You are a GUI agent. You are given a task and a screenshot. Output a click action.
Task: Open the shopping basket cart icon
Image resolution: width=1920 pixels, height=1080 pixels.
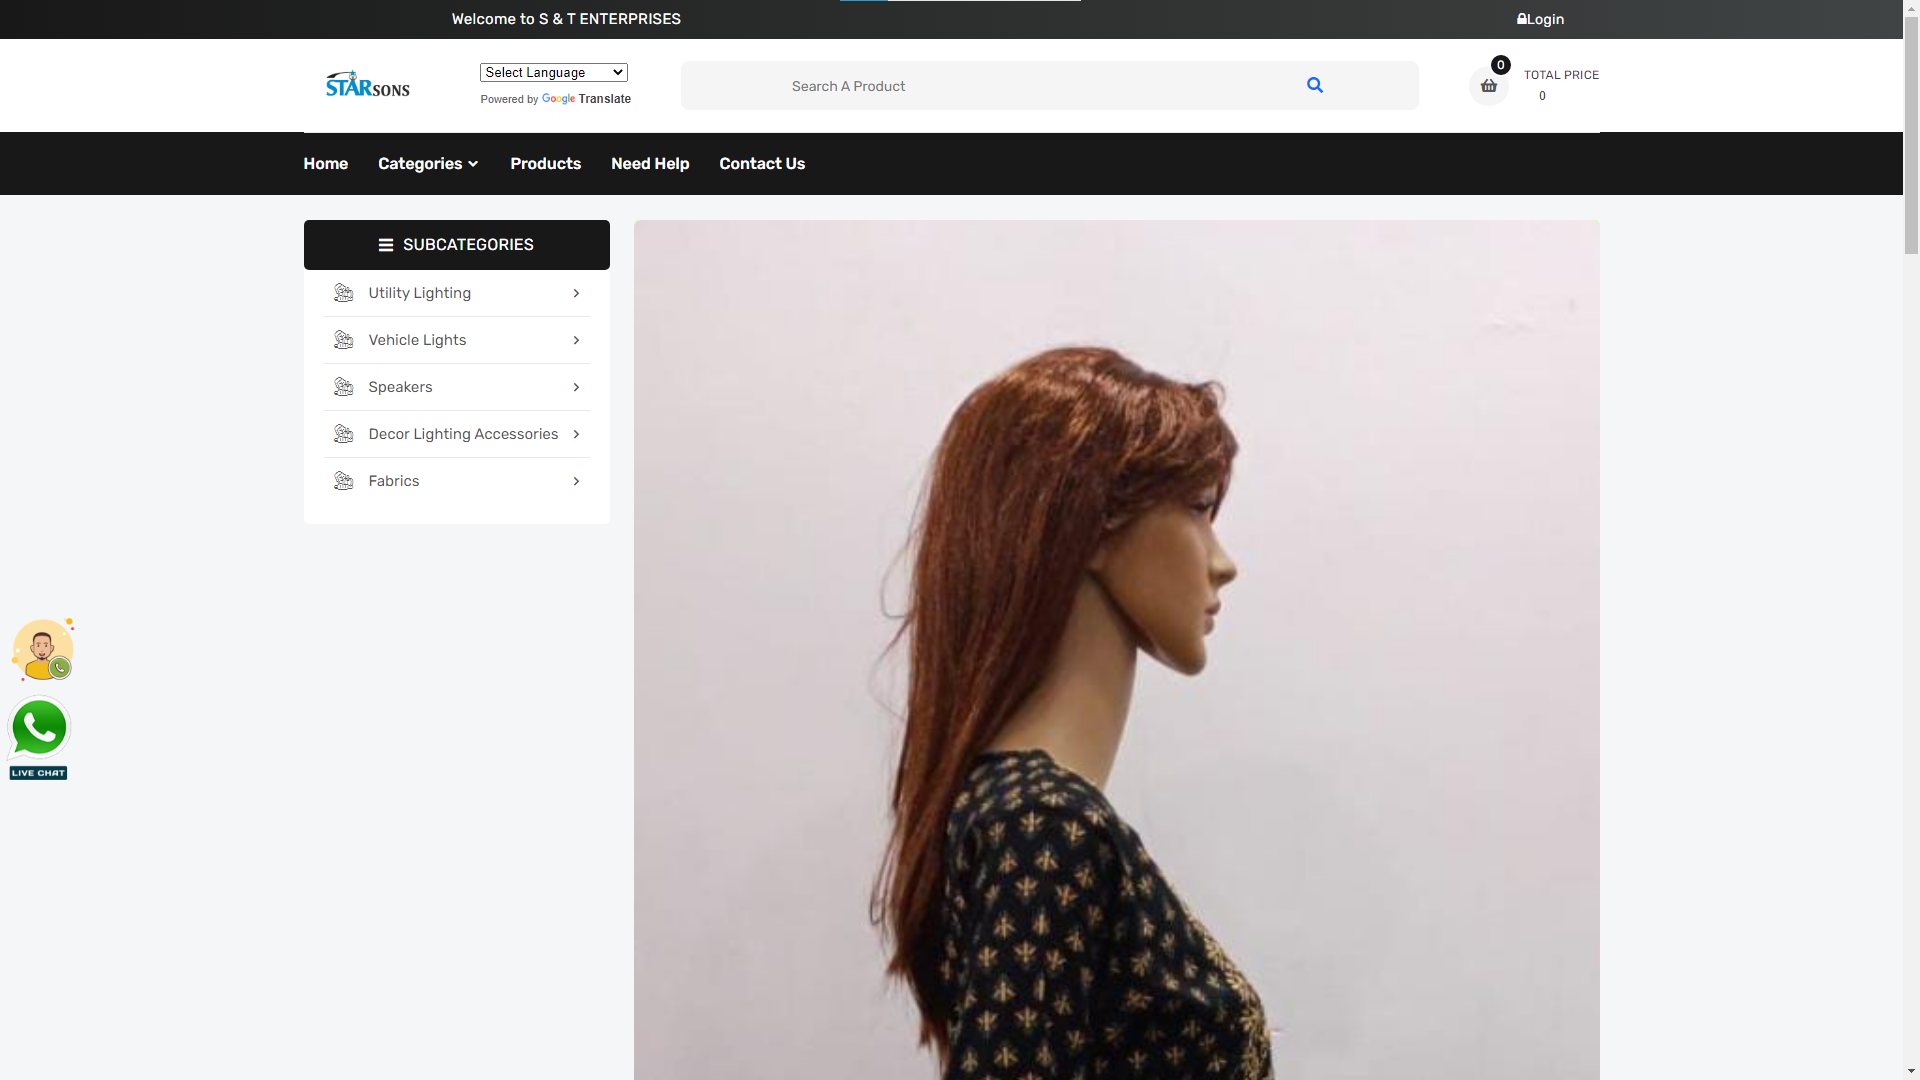pyautogui.click(x=1488, y=86)
